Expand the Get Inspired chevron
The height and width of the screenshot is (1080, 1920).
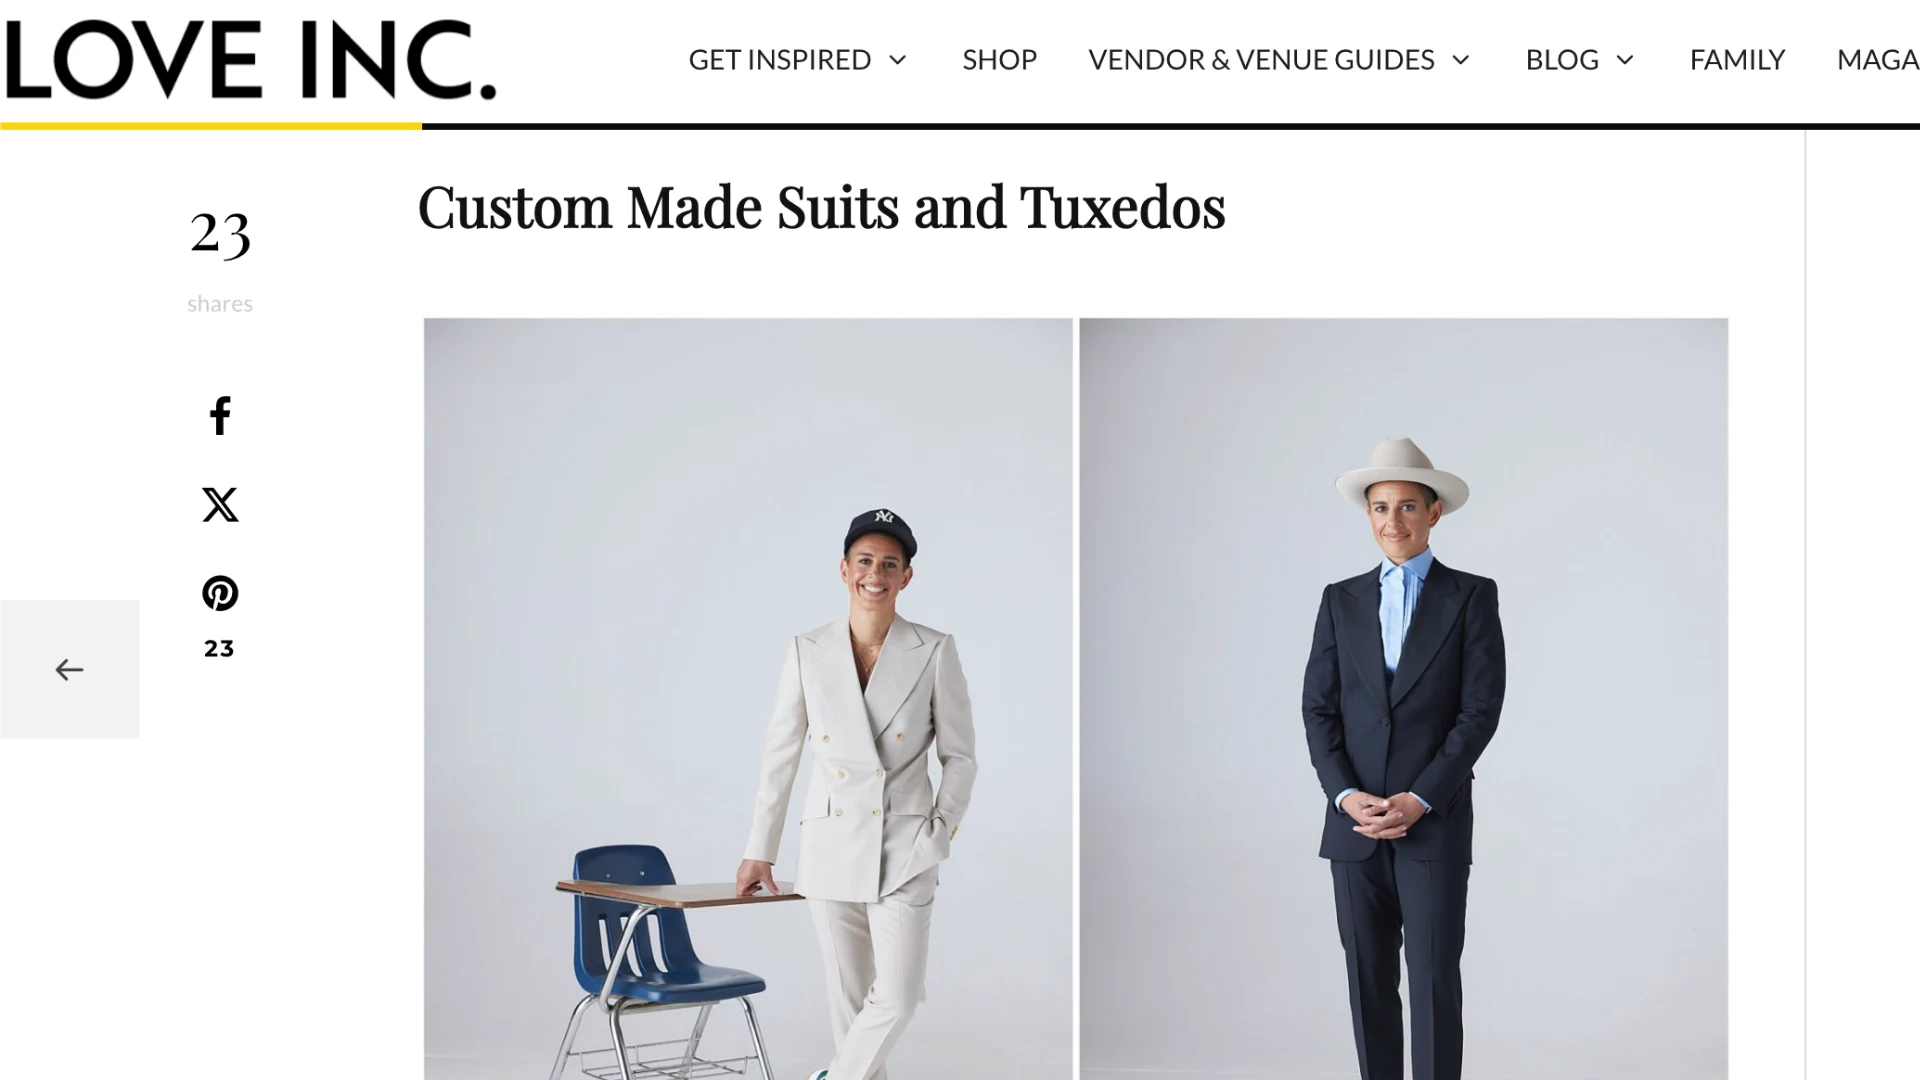coord(898,60)
